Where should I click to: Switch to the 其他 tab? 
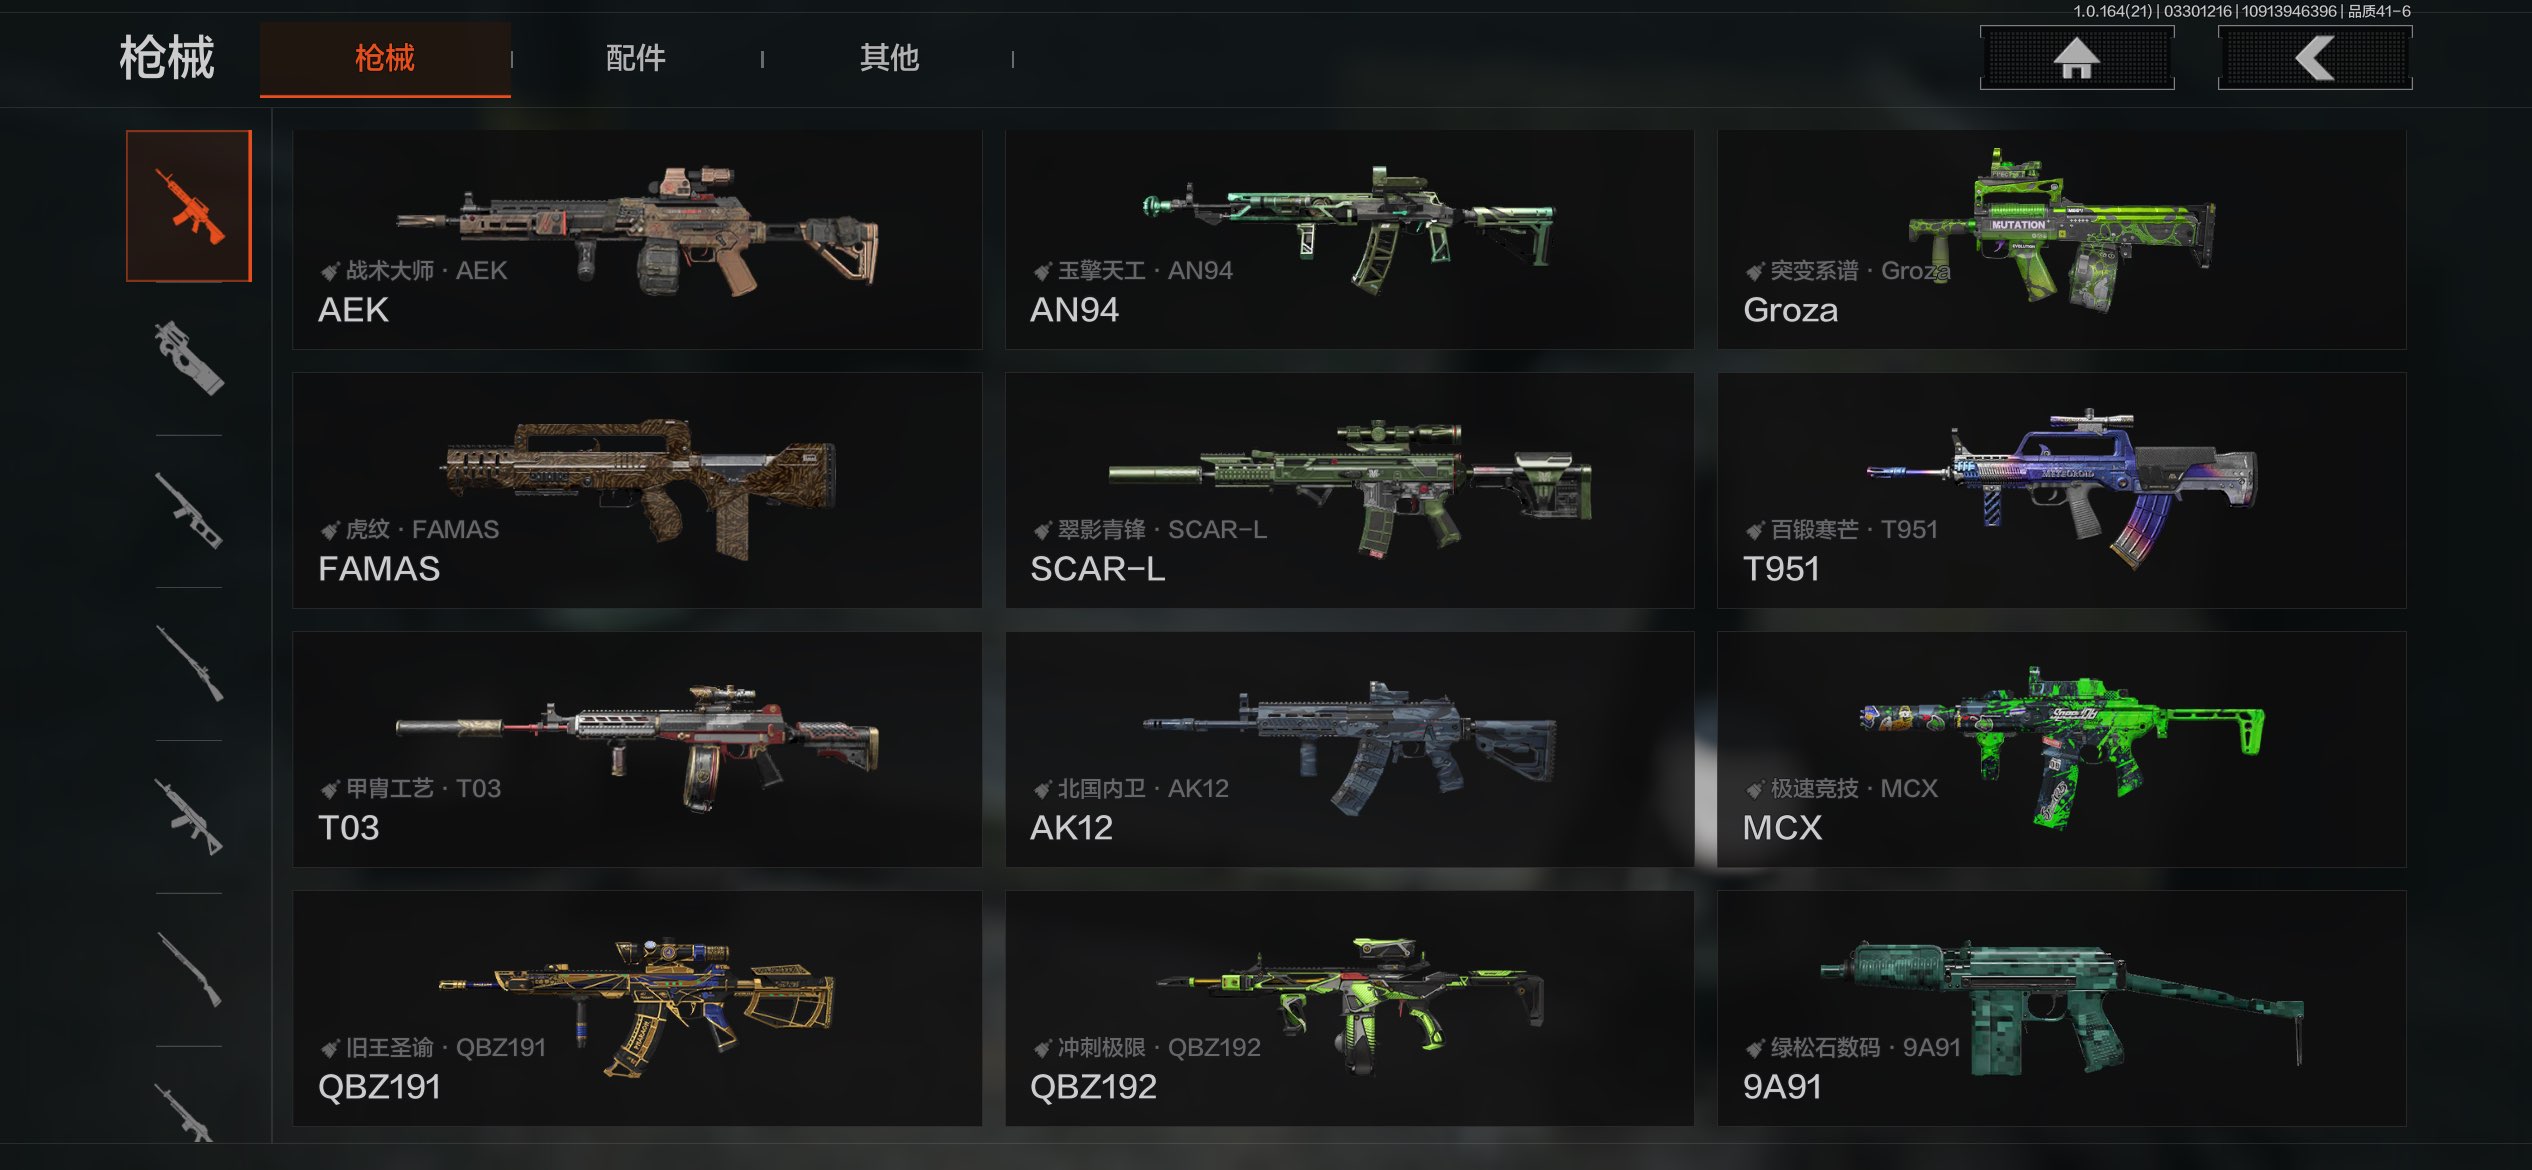pos(889,58)
